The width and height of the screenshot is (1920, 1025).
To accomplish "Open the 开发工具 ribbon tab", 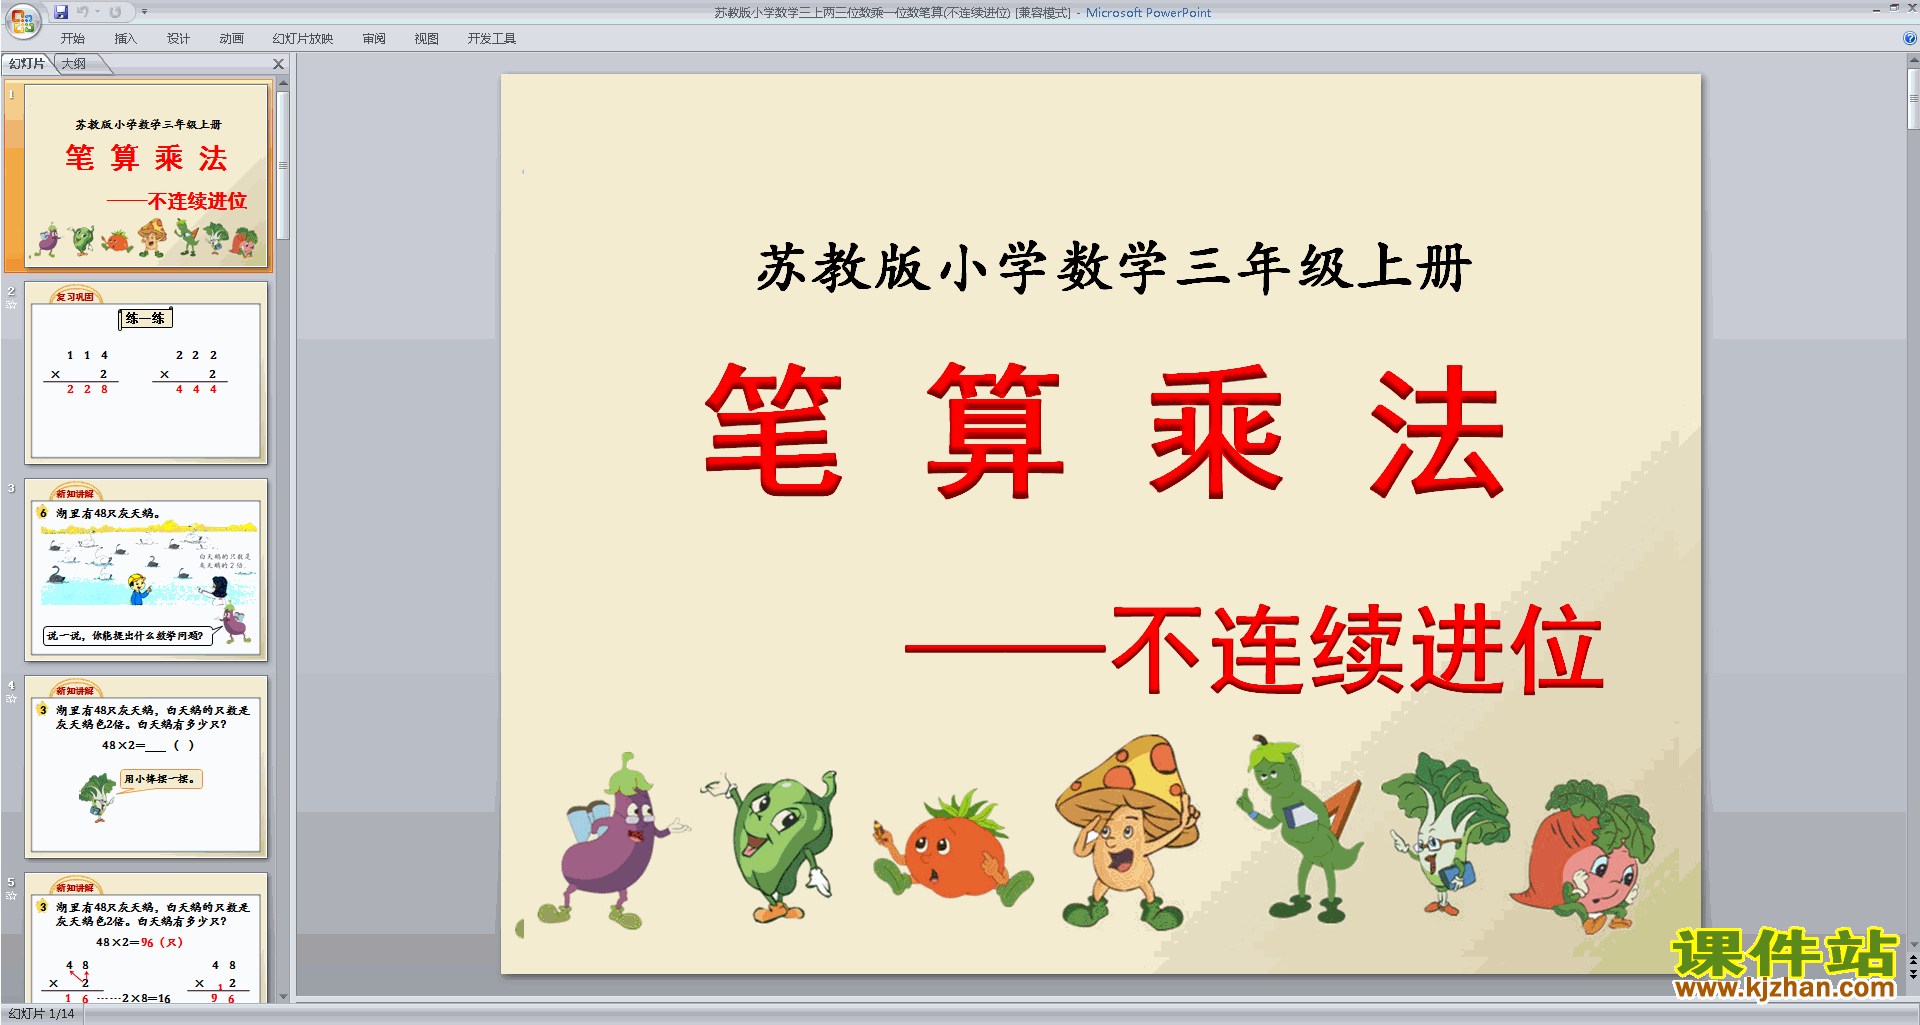I will point(492,39).
